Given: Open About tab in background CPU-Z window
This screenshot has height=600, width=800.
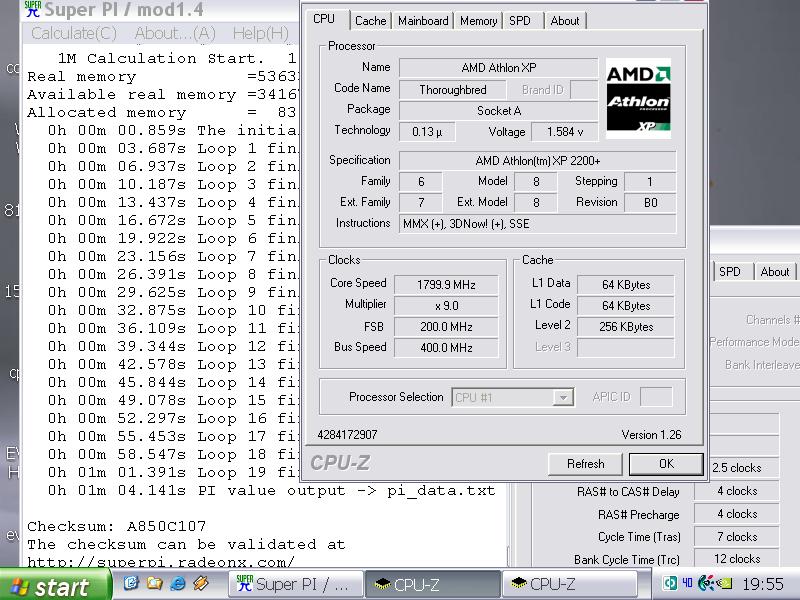Looking at the screenshot, I should (774, 272).
